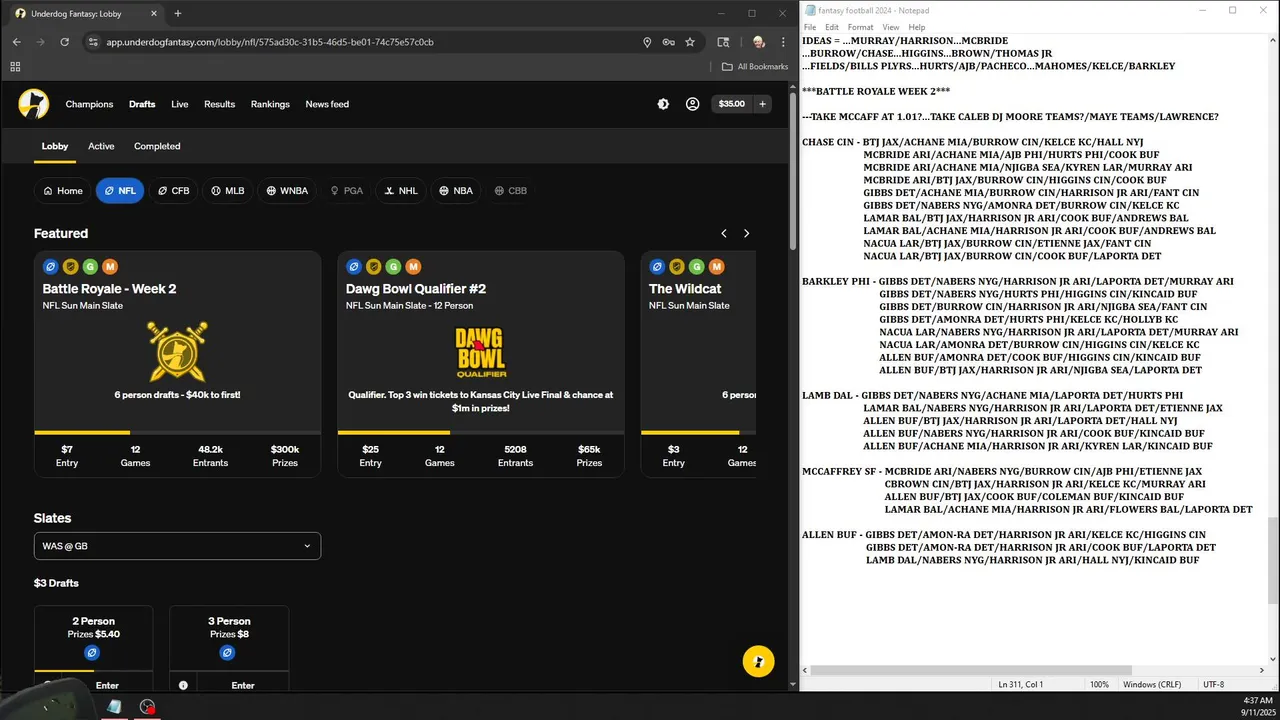
Task: Open the Results nav item
Action: tap(220, 104)
